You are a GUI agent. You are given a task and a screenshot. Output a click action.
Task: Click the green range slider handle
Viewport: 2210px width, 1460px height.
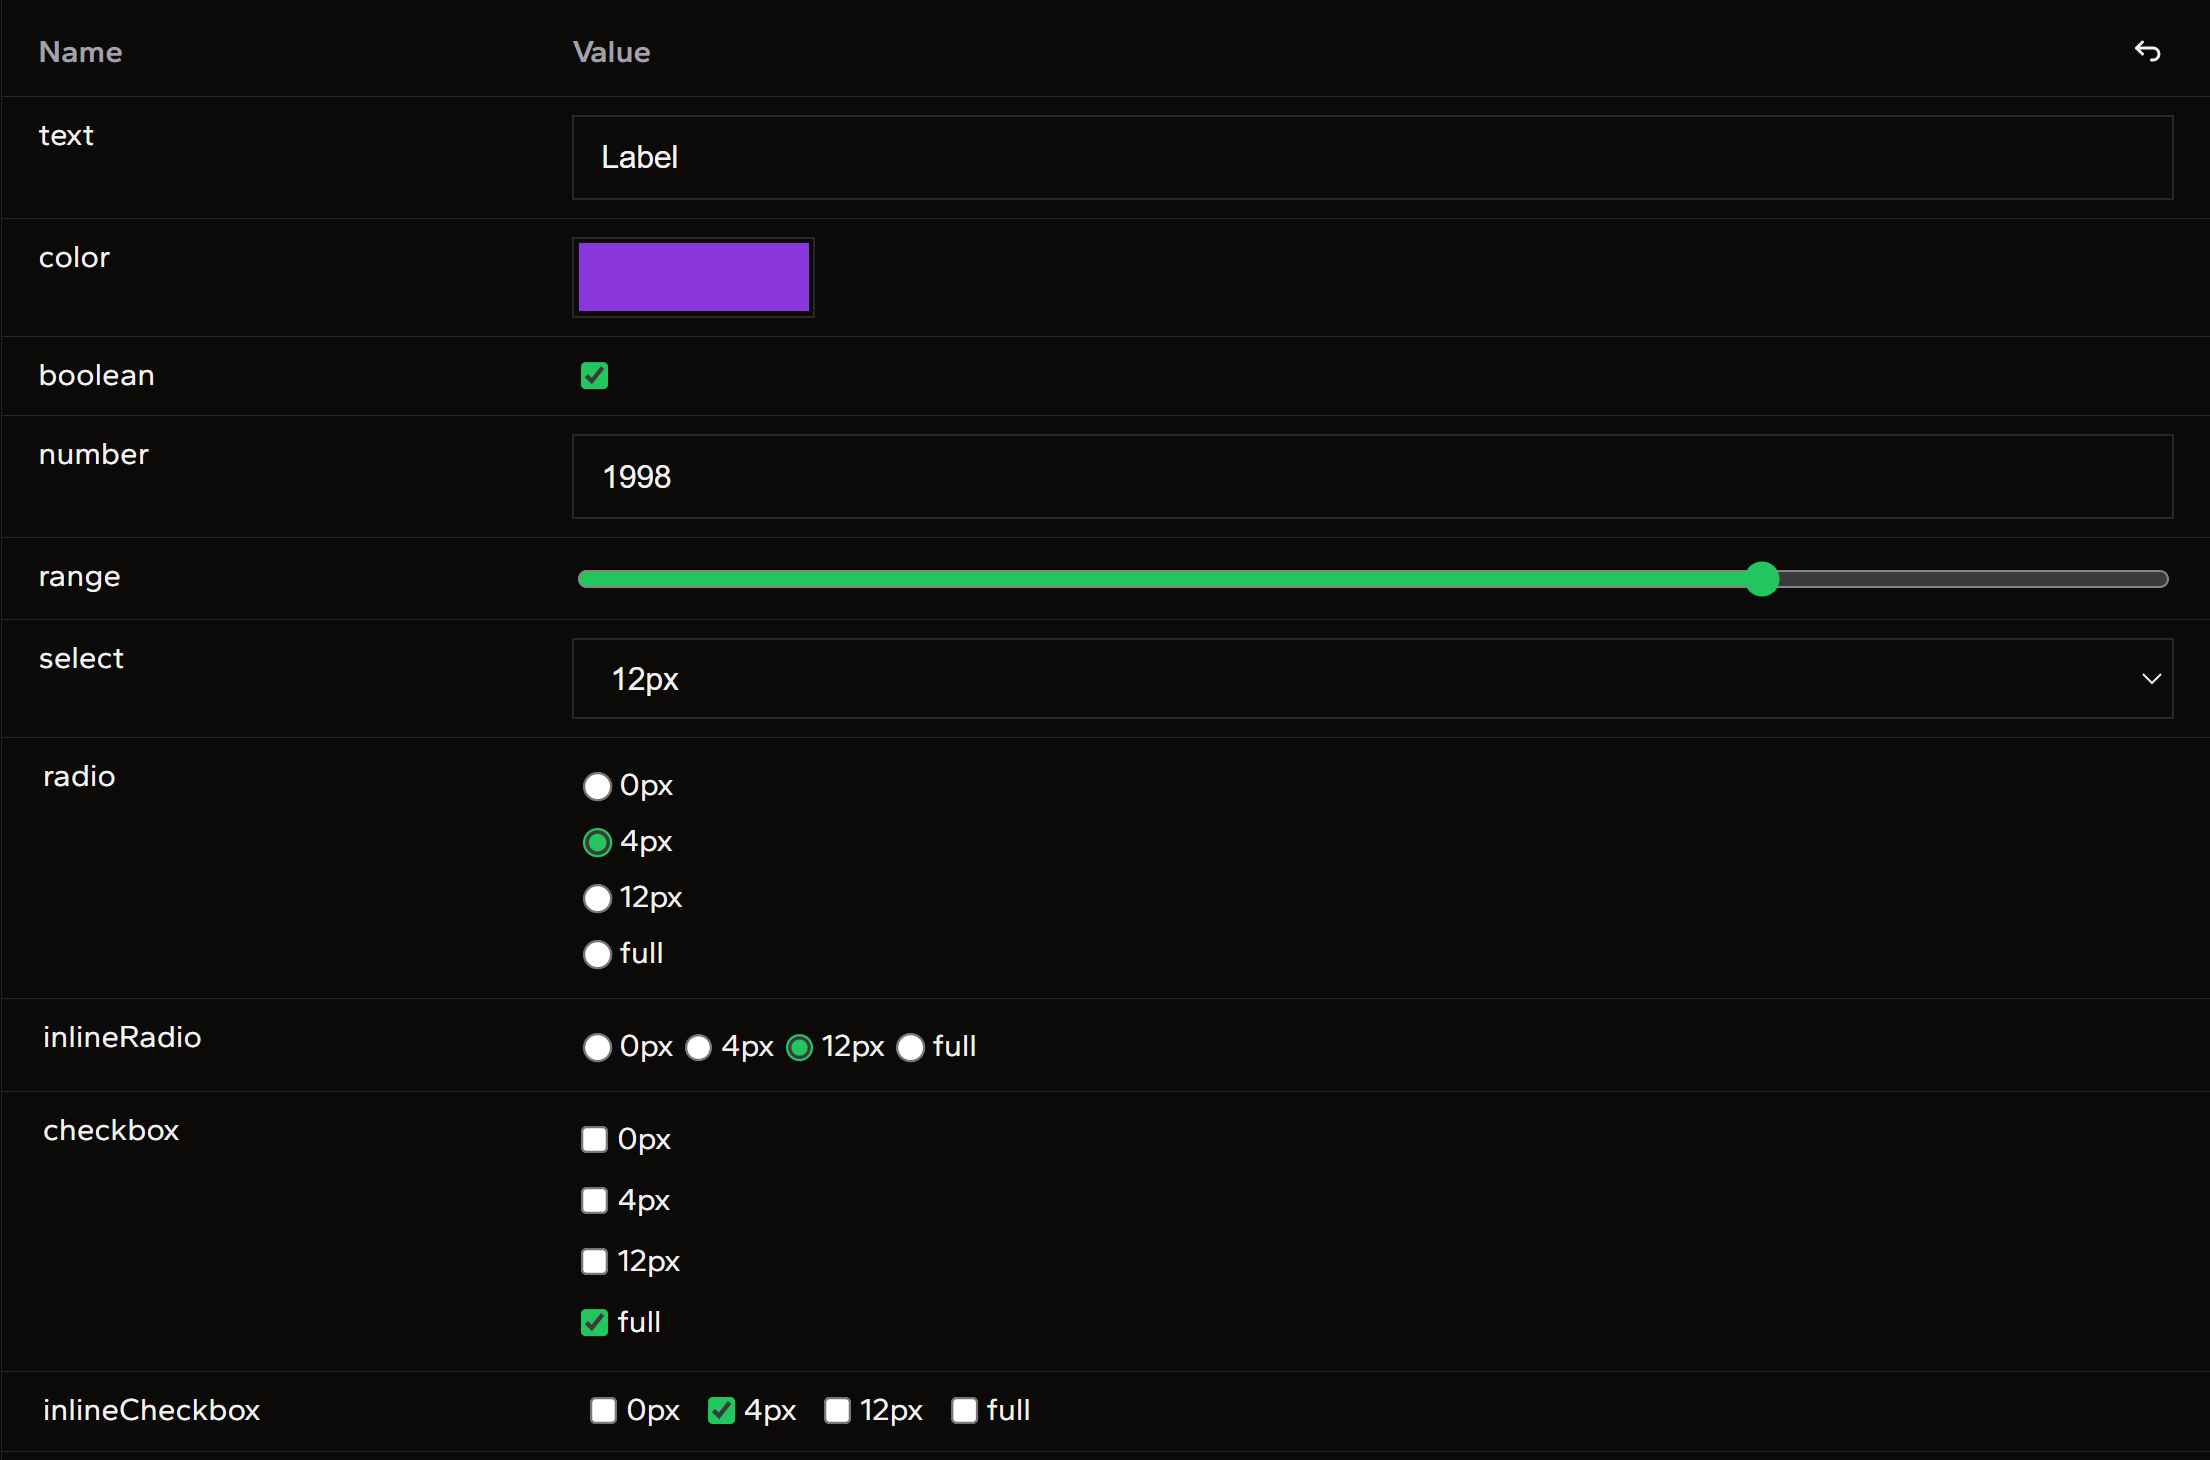pyautogui.click(x=1762, y=579)
